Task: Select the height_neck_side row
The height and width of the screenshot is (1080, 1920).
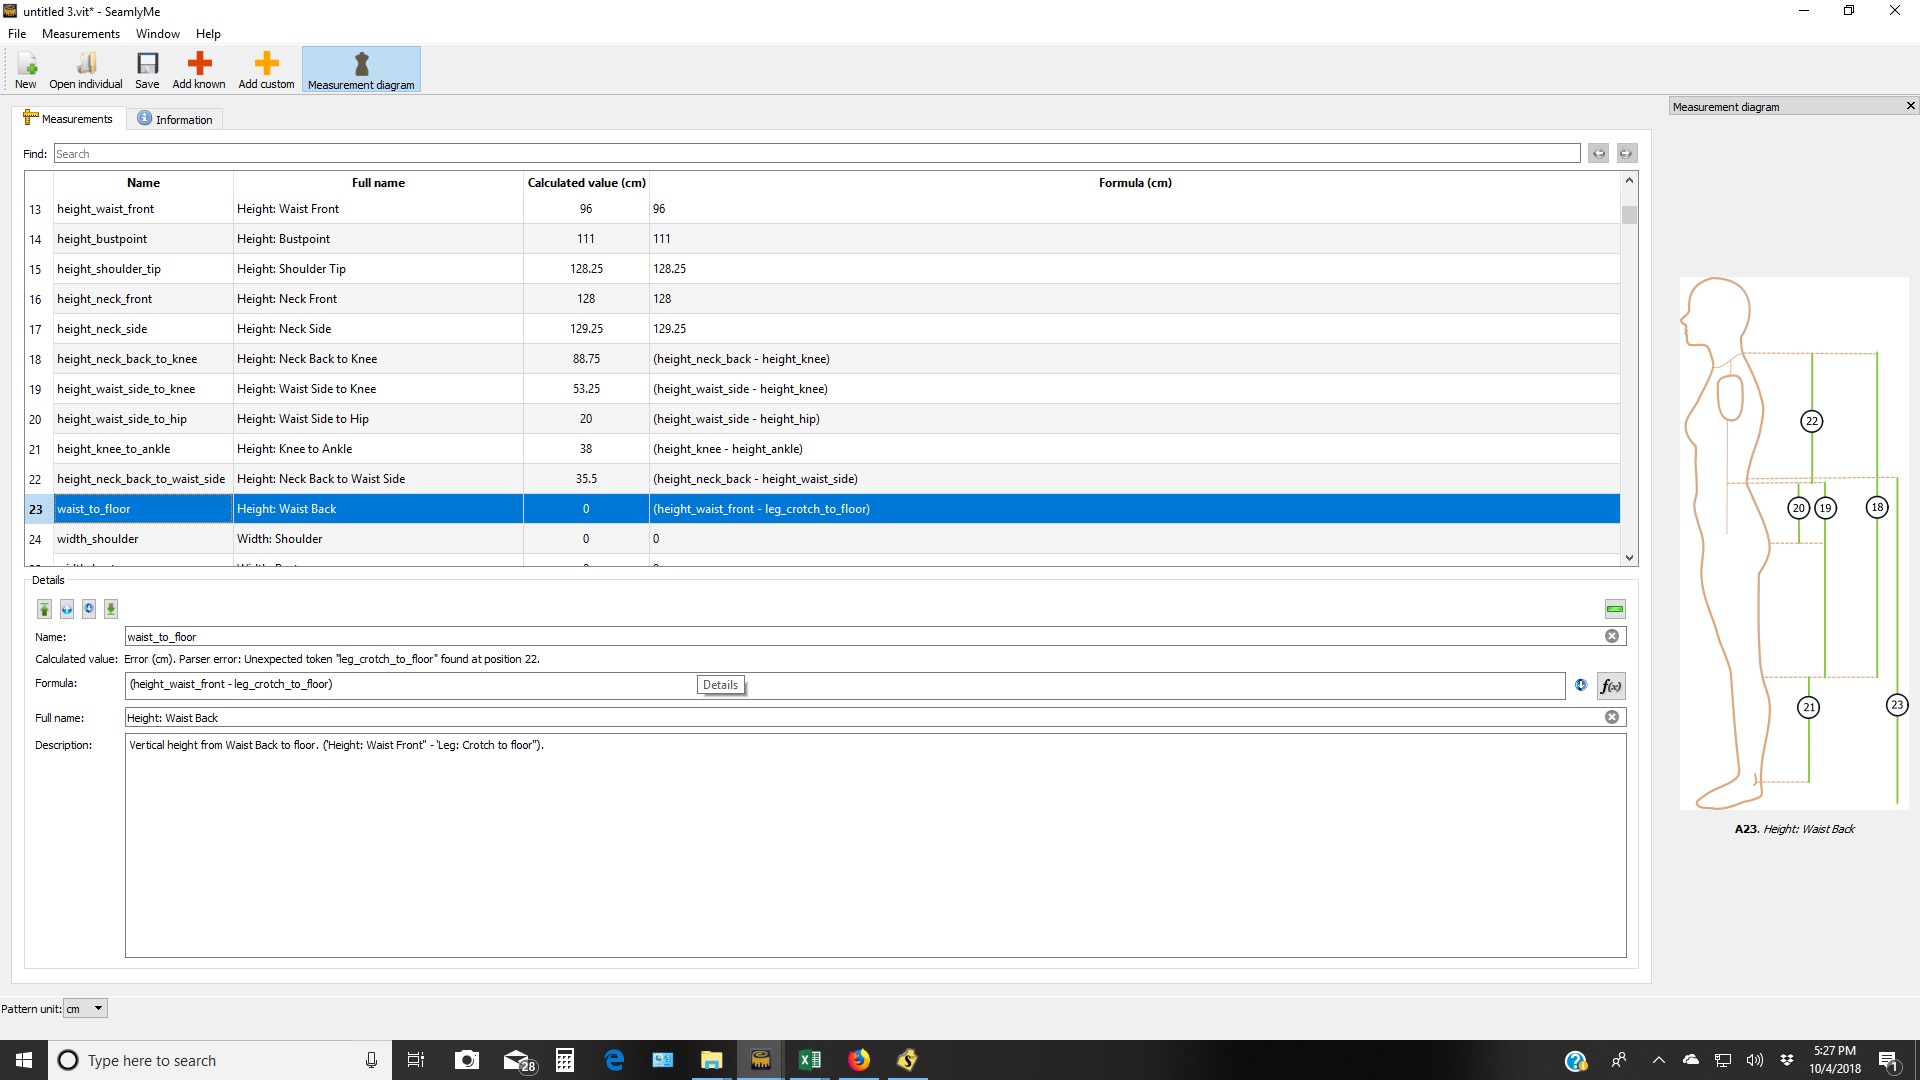Action: click(822, 329)
